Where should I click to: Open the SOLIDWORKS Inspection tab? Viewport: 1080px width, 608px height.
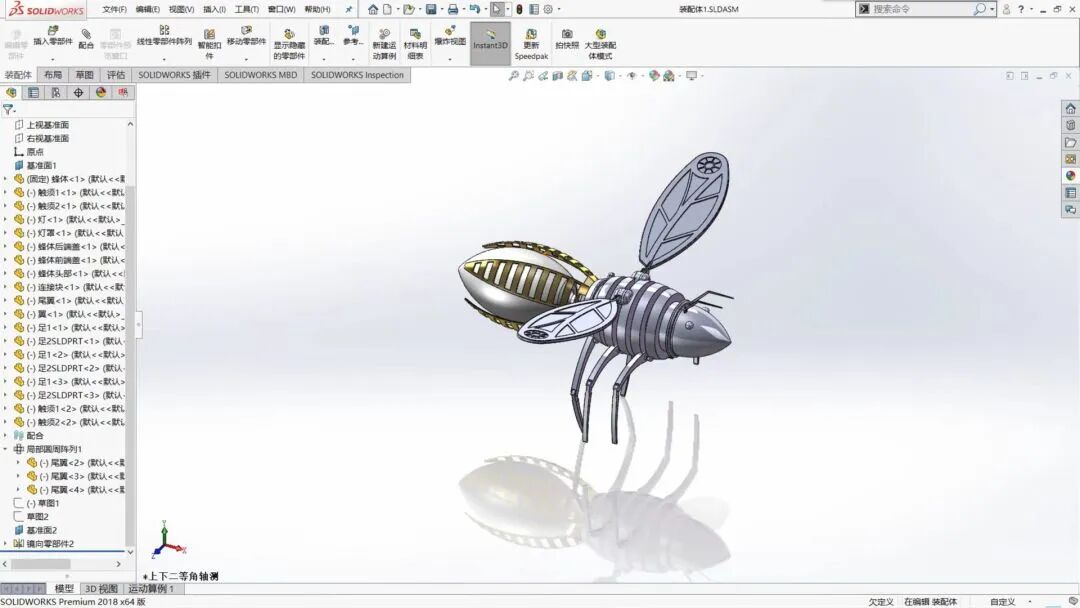(x=357, y=75)
